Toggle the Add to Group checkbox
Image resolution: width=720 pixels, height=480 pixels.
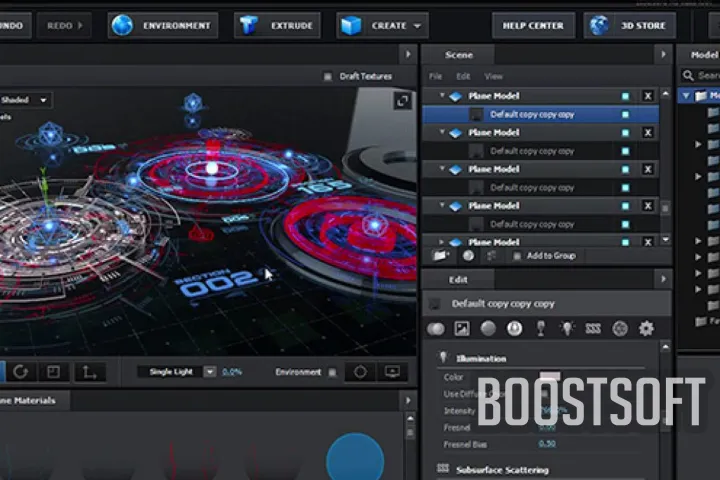[x=517, y=256]
